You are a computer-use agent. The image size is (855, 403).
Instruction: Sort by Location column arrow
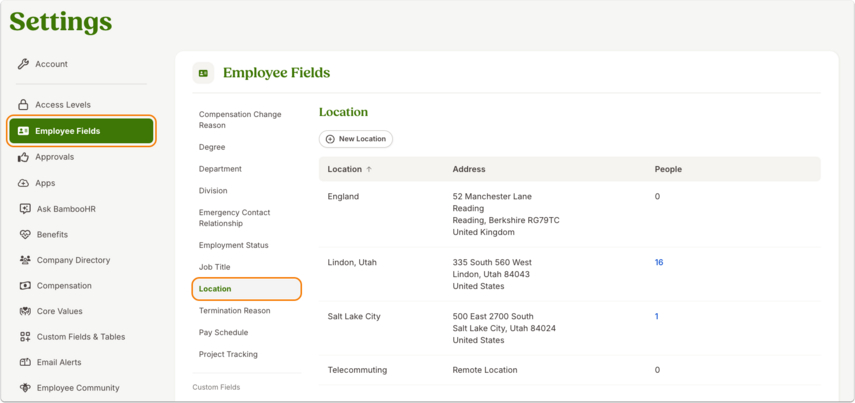click(369, 169)
